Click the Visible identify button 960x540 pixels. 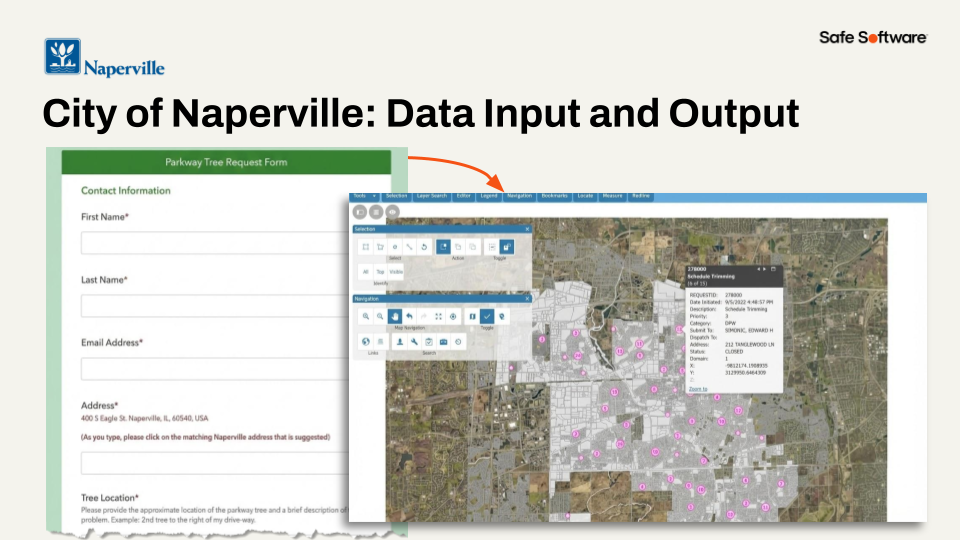click(x=396, y=272)
